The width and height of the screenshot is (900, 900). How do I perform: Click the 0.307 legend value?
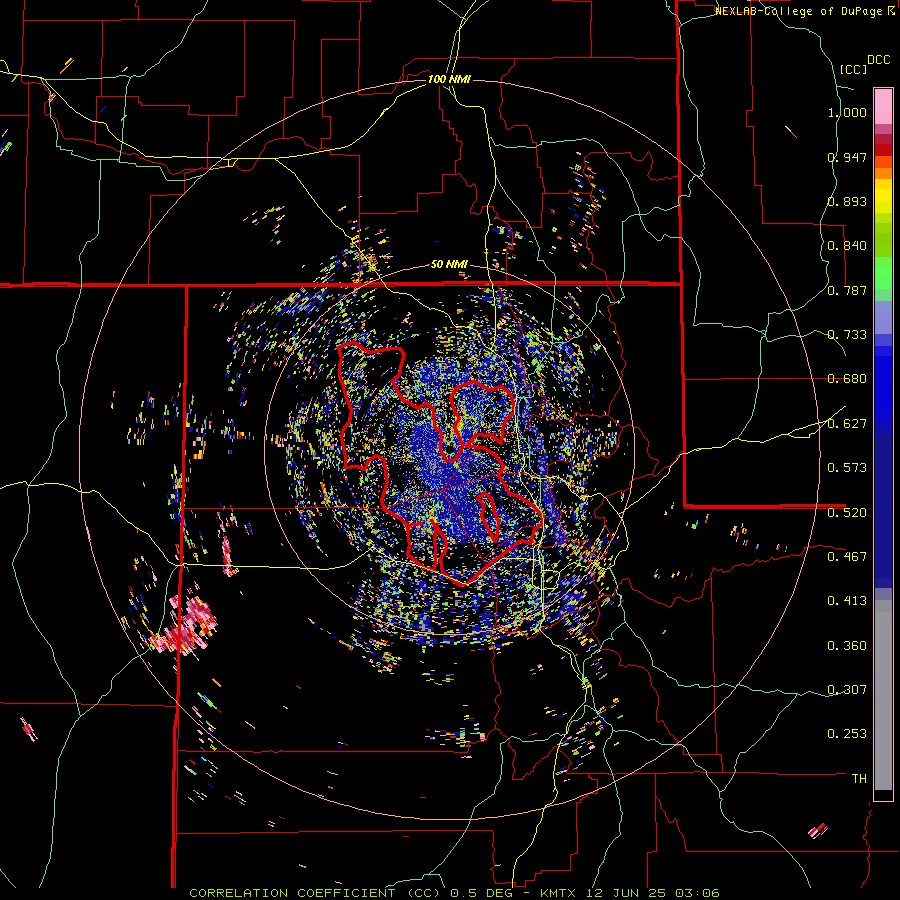tap(847, 689)
